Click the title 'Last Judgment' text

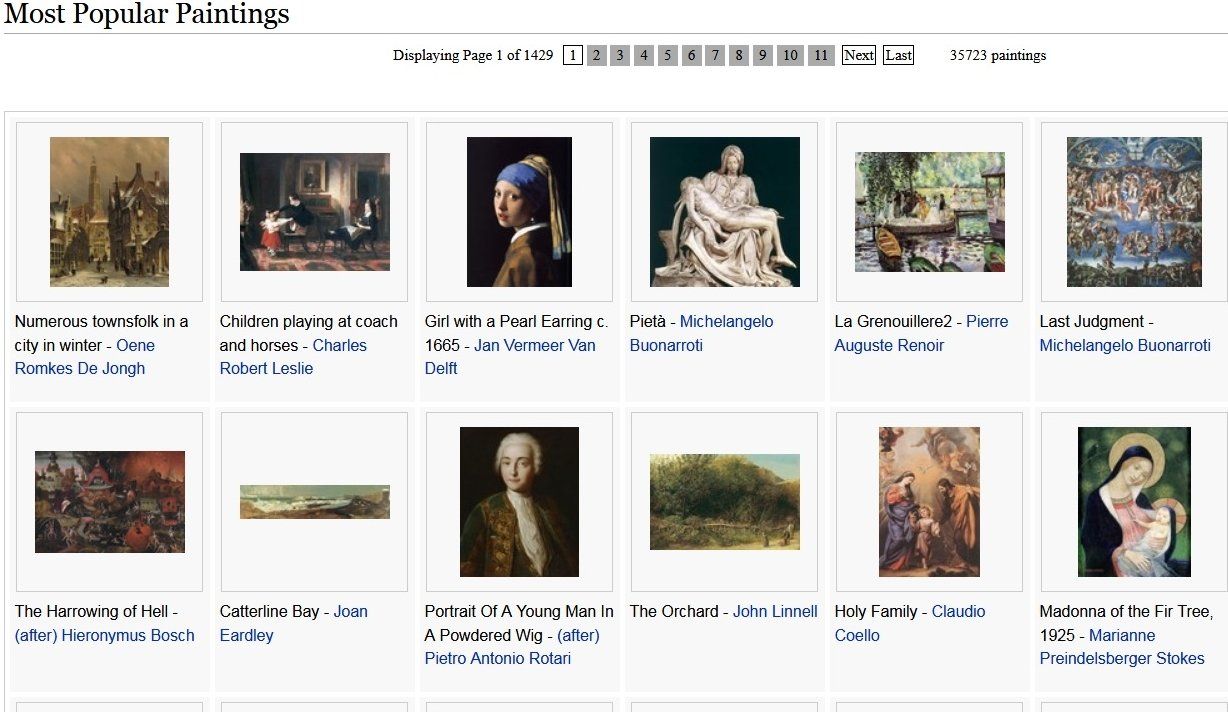[x=1092, y=322]
